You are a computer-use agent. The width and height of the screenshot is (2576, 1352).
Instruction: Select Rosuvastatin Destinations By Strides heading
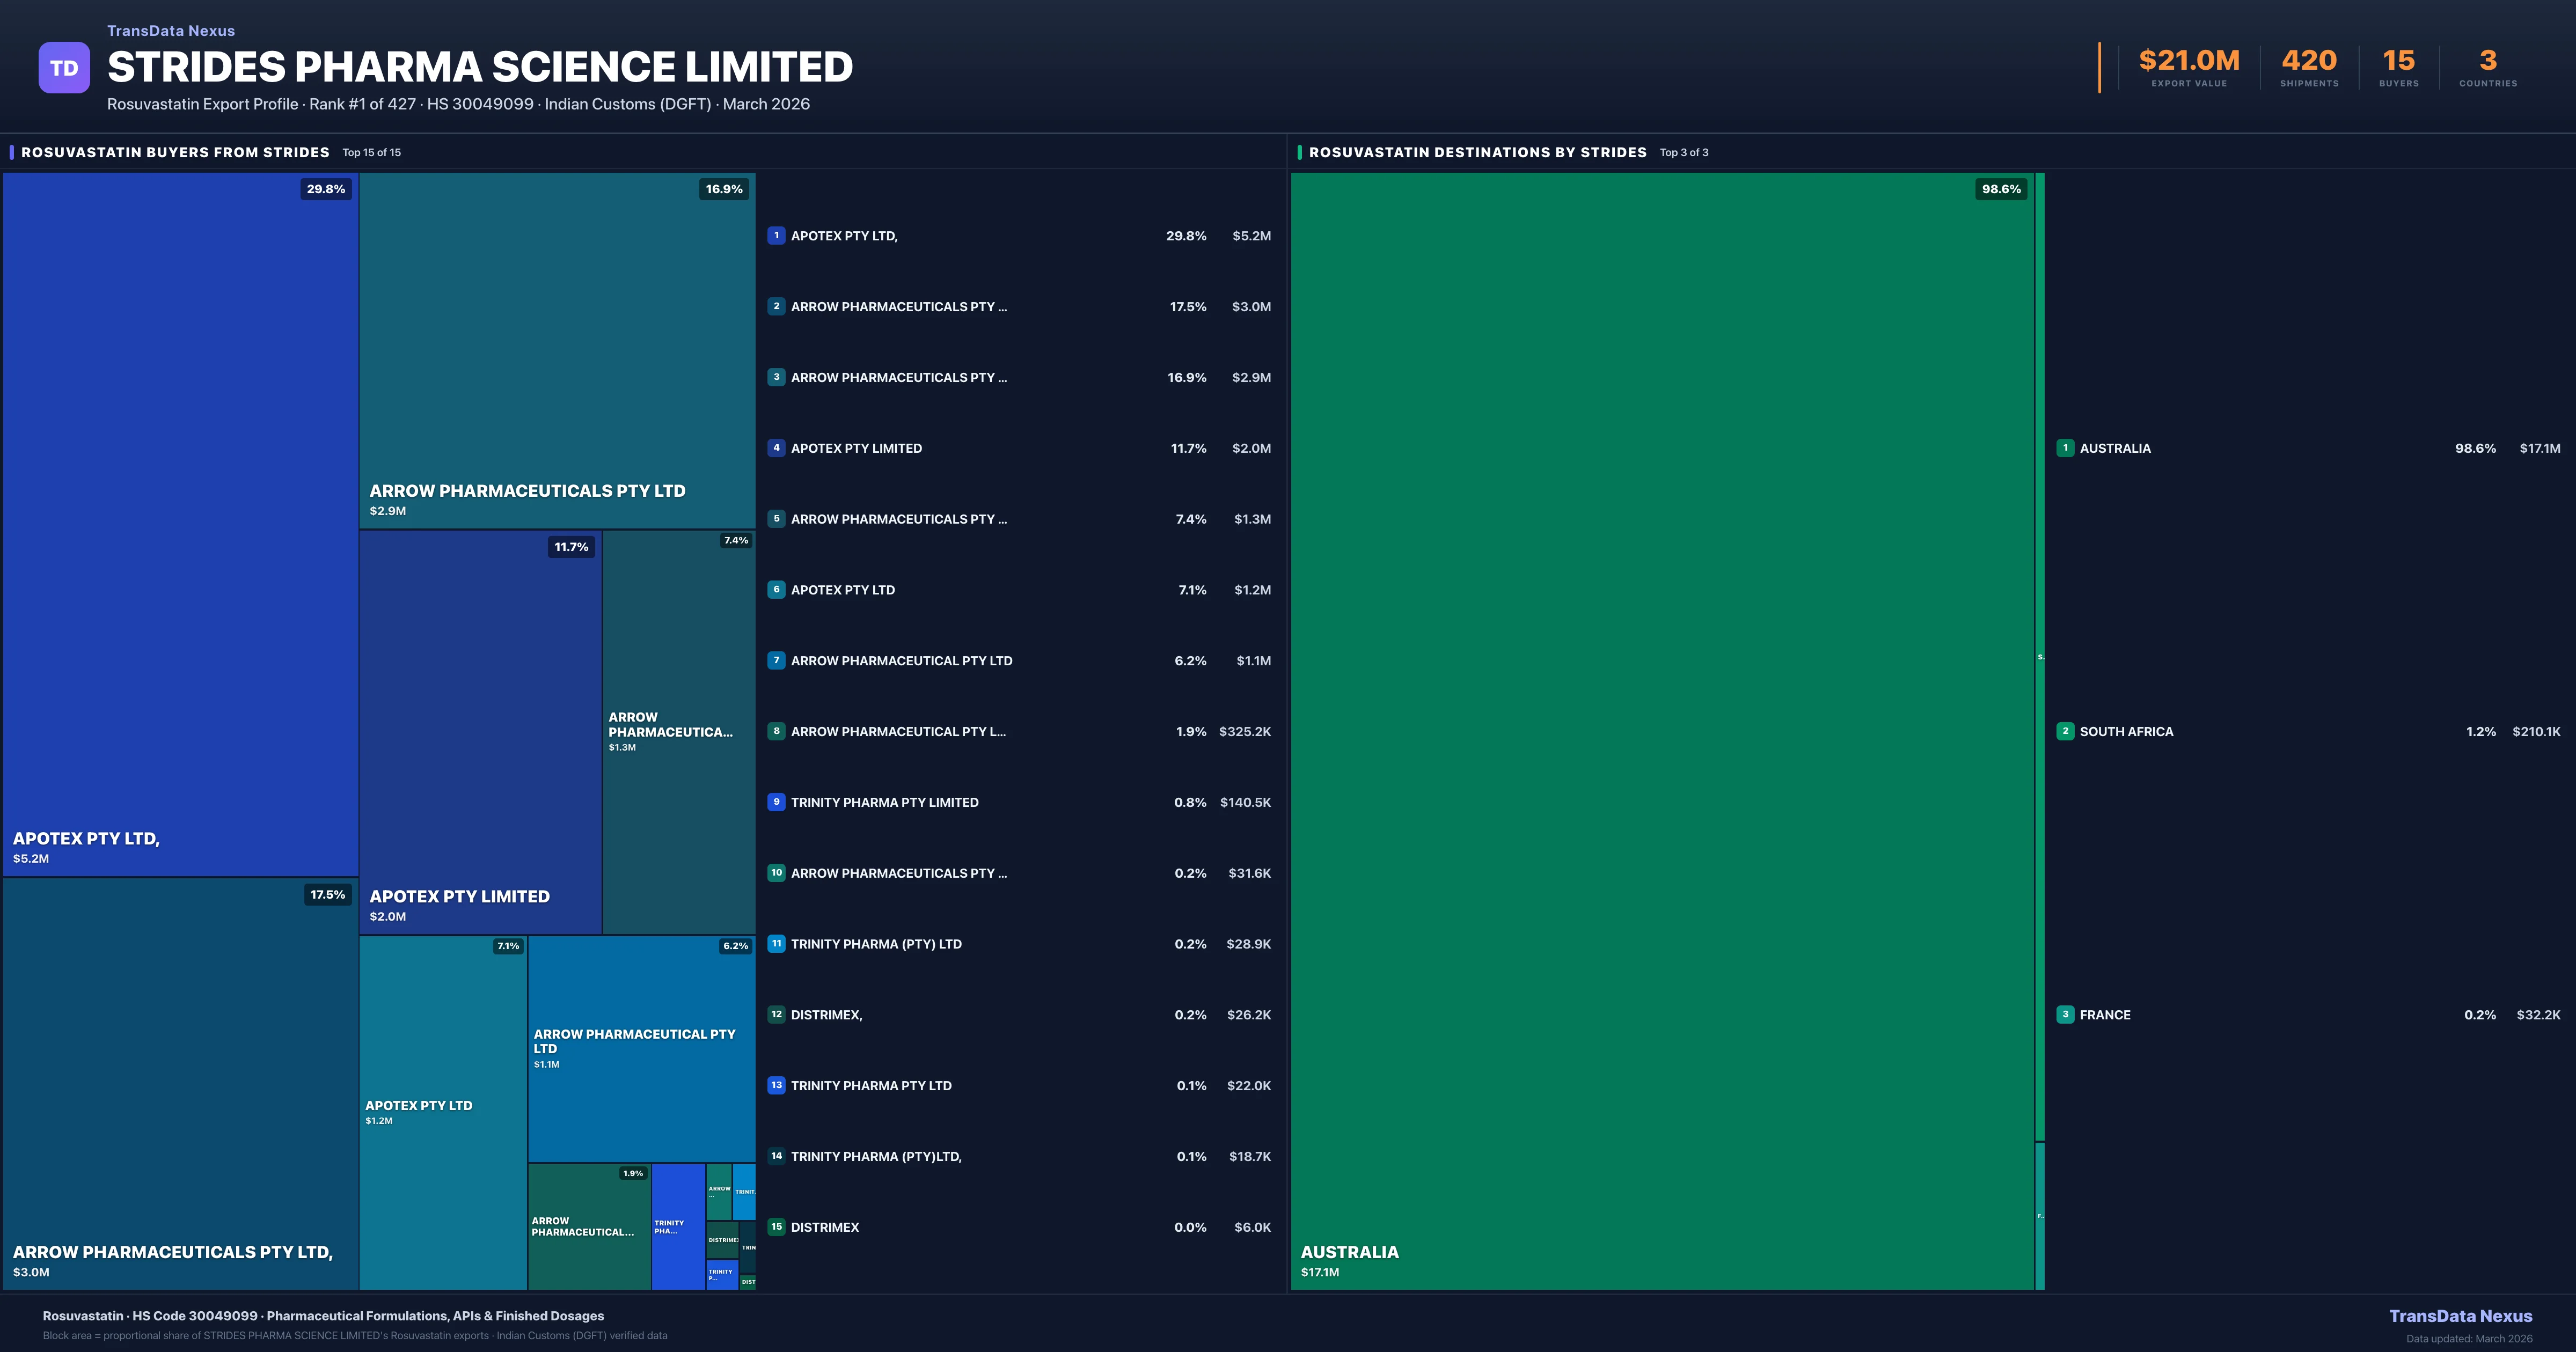pos(1477,152)
